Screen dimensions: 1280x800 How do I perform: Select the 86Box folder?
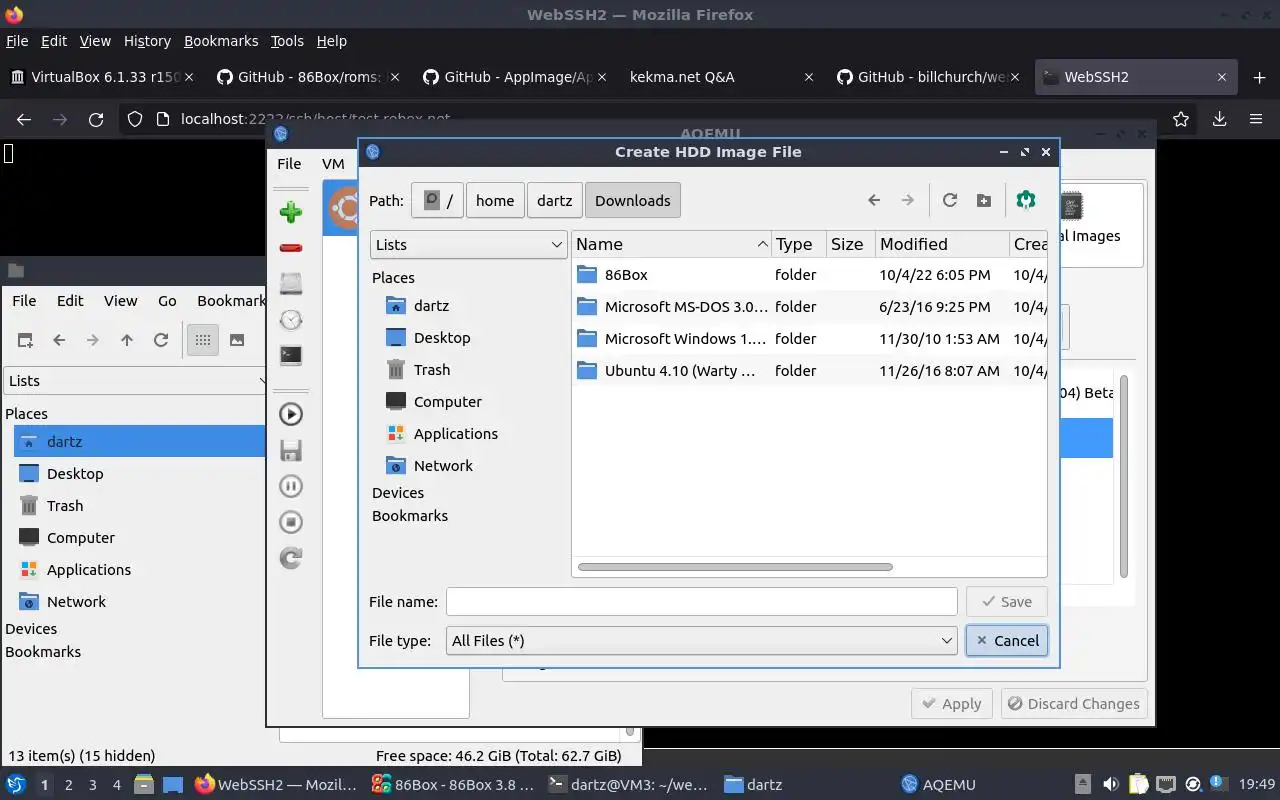tap(626, 274)
